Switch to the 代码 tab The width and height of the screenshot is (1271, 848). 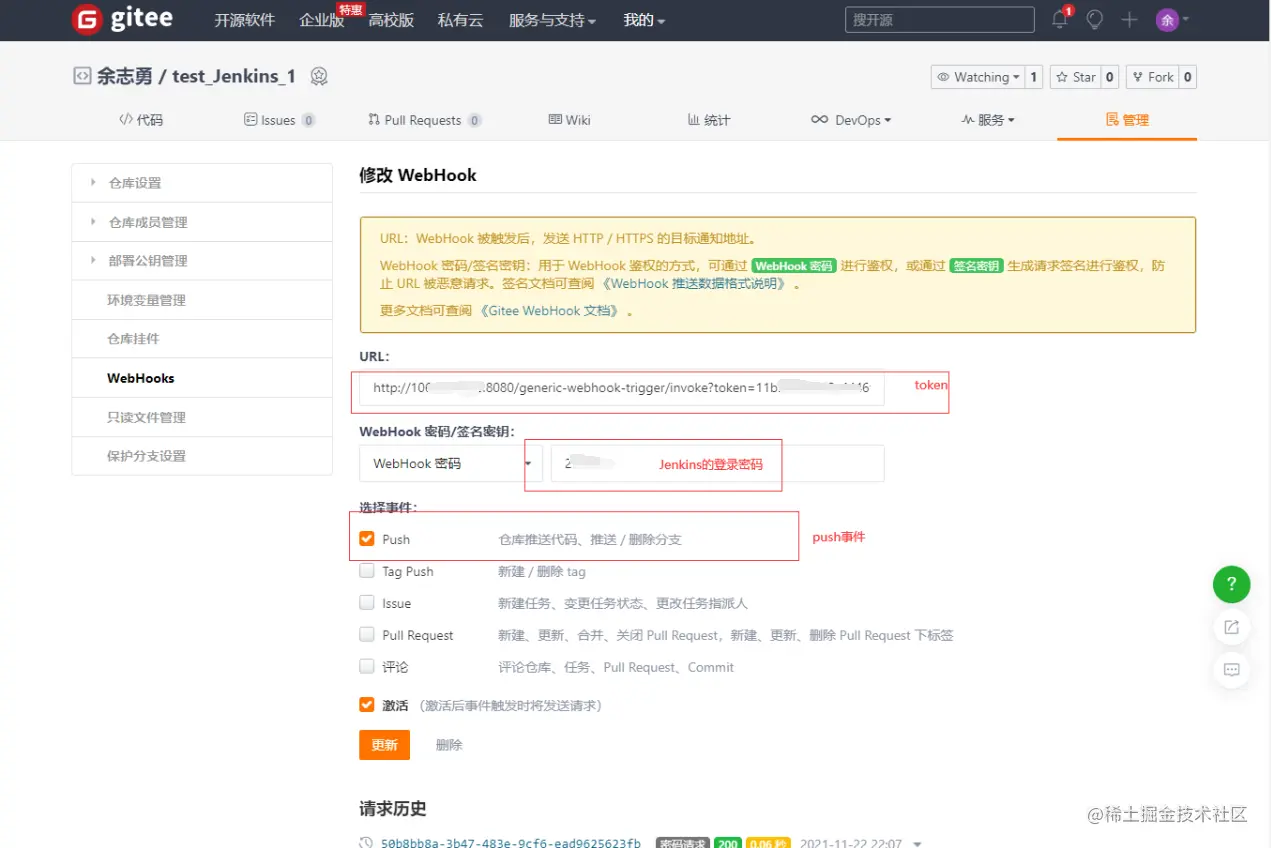[141, 120]
